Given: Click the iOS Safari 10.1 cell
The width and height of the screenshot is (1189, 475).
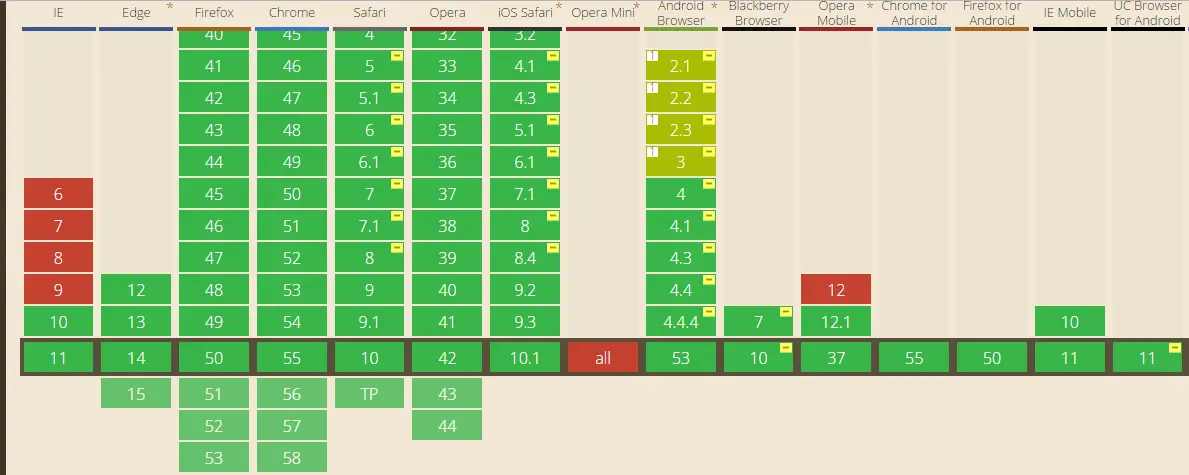Looking at the screenshot, I should click(x=525, y=357).
